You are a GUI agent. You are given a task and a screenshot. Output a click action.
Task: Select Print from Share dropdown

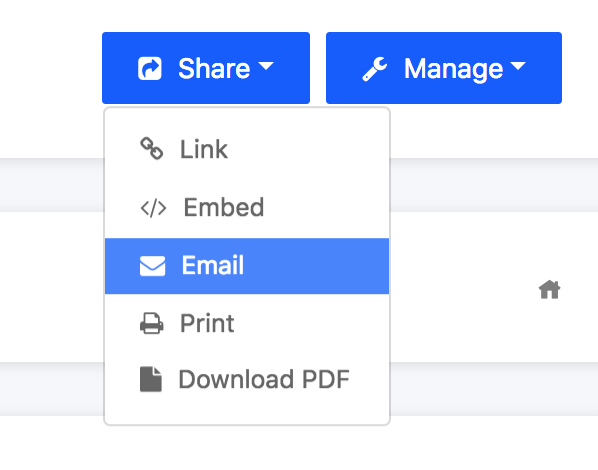coord(247,324)
